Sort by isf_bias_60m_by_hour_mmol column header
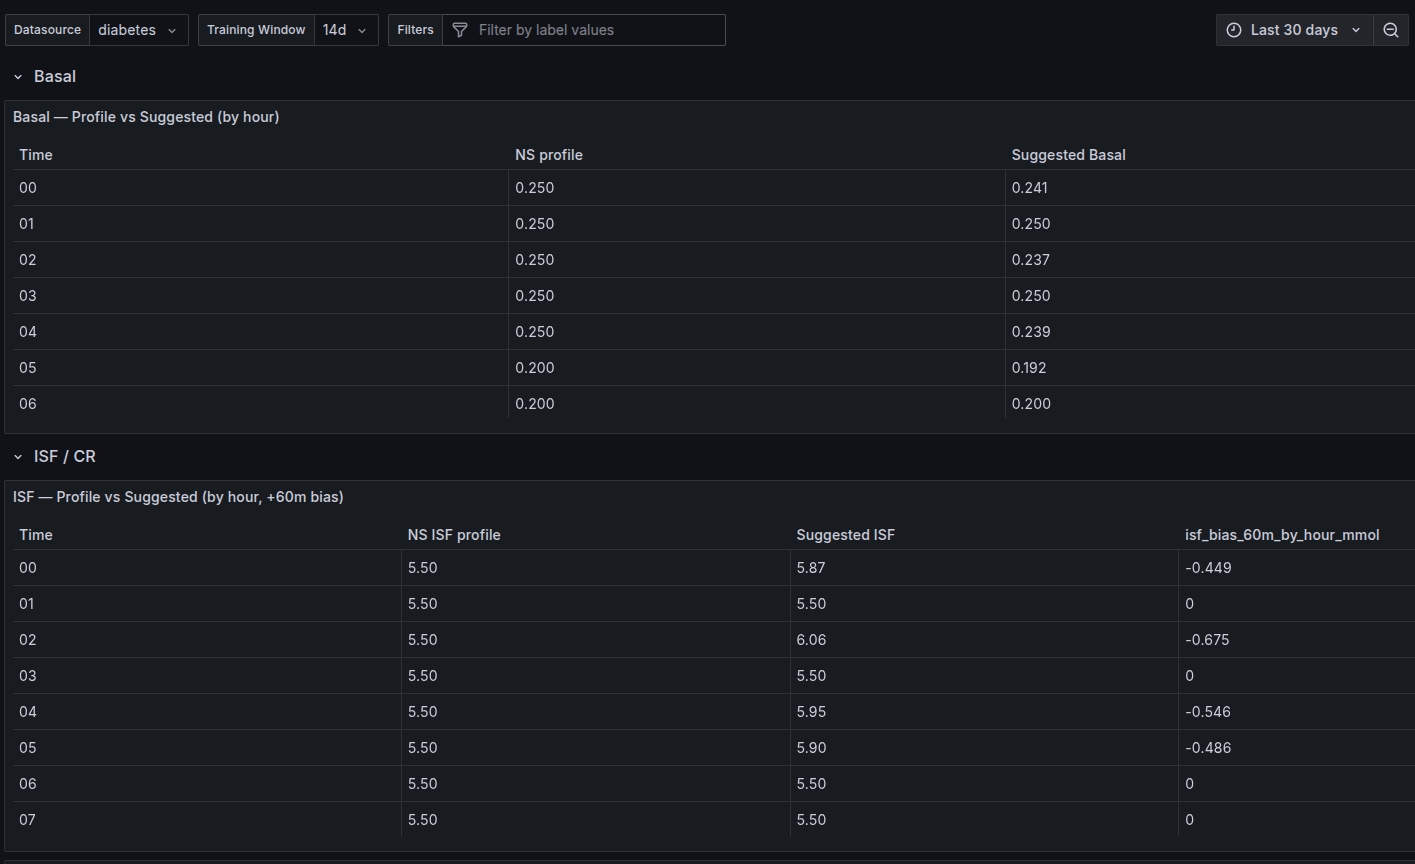The width and height of the screenshot is (1415, 864). coord(1282,535)
